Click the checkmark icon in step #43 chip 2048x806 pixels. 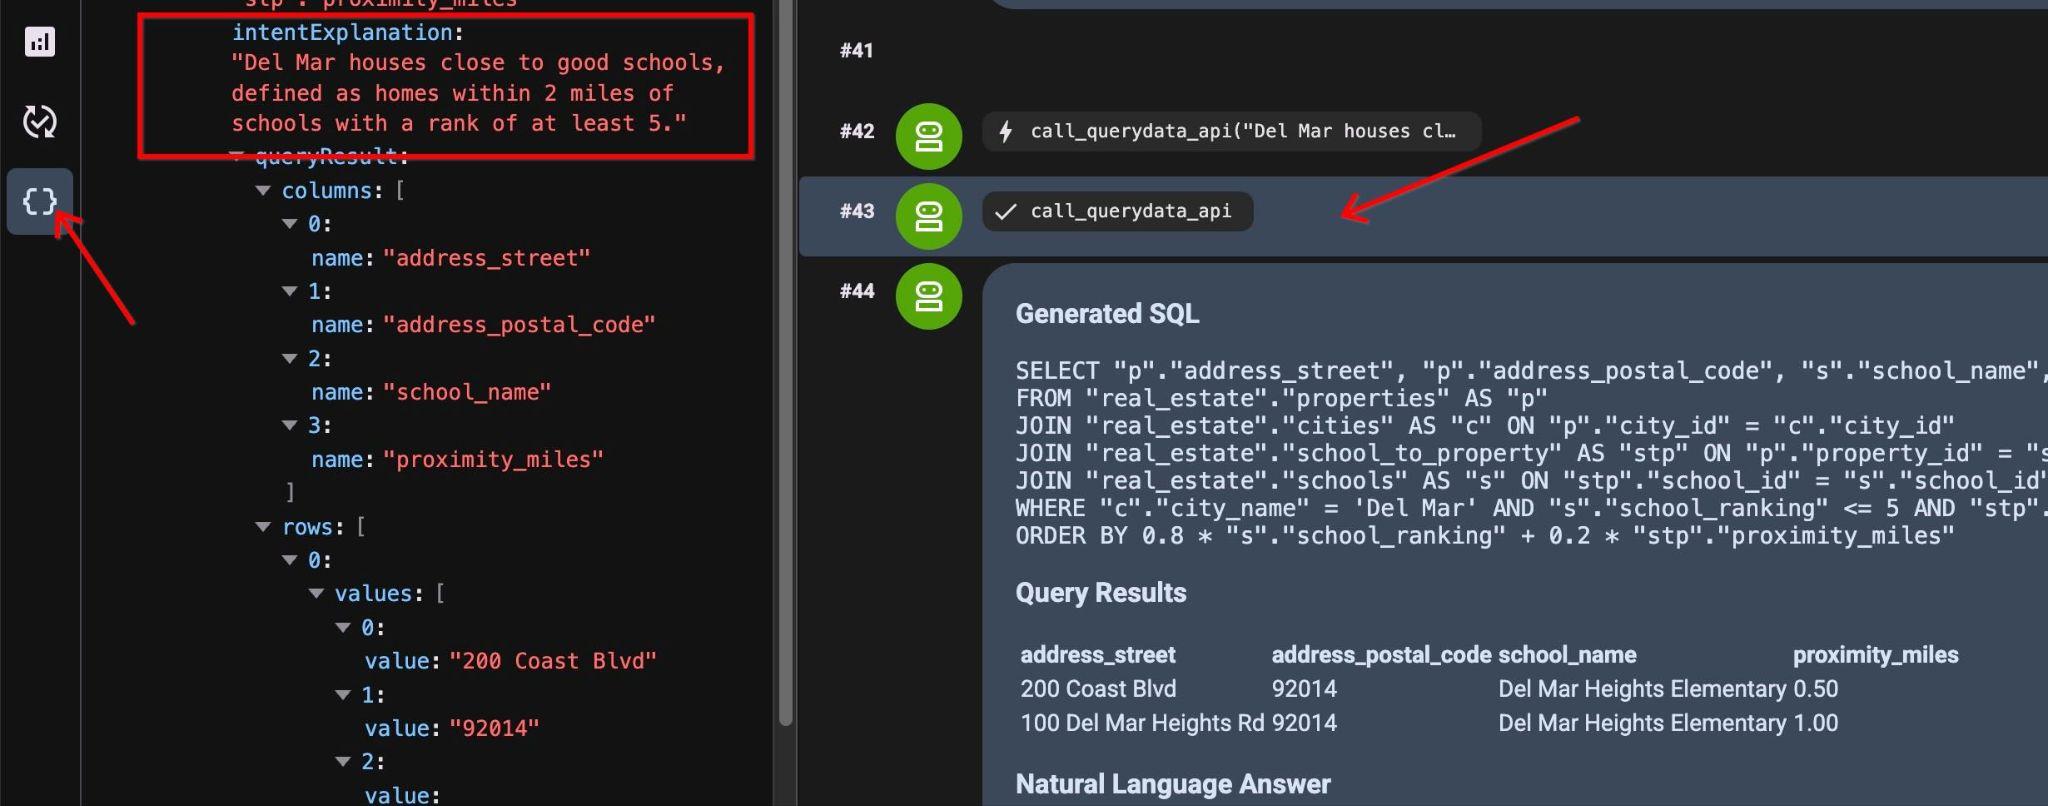point(1006,211)
